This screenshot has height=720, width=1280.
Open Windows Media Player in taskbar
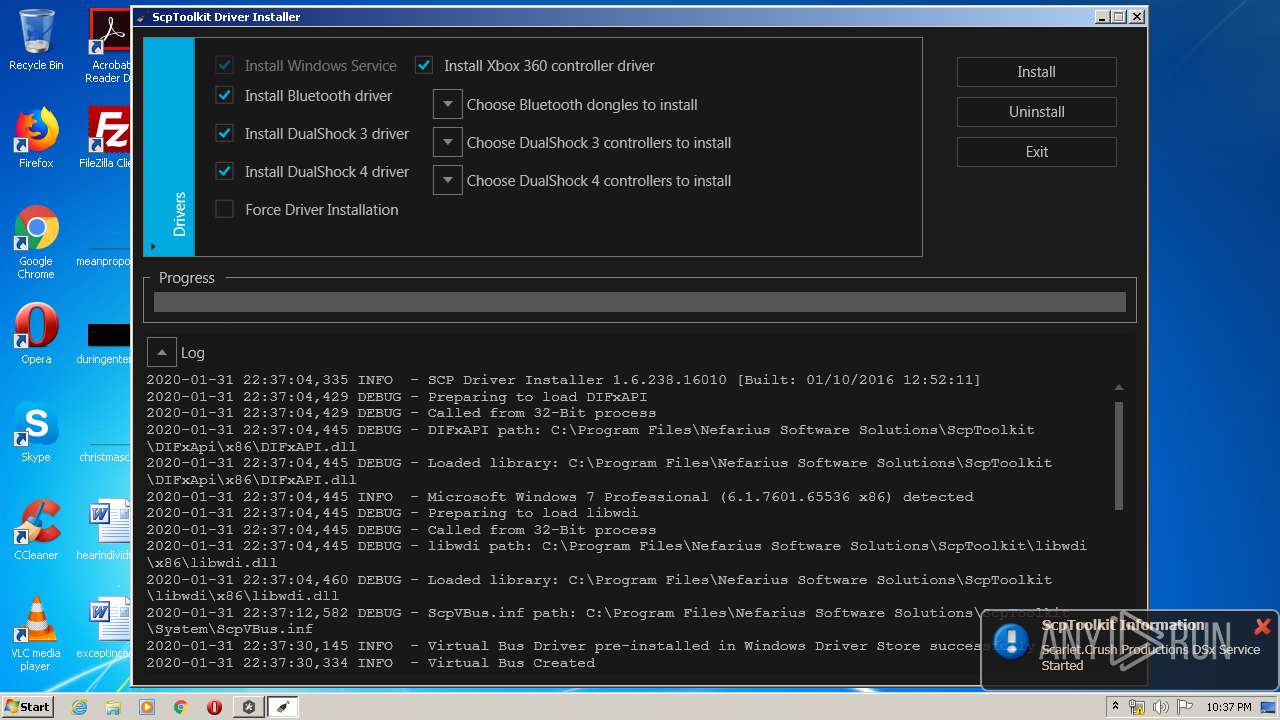pos(147,707)
